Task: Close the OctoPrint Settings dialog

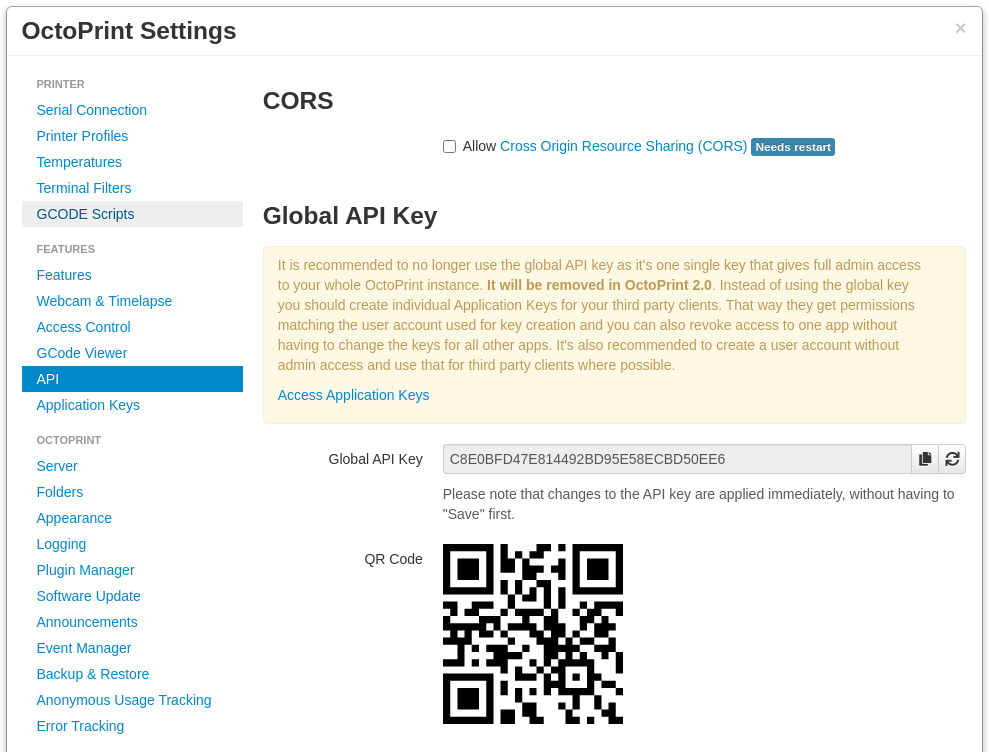Action: [960, 28]
